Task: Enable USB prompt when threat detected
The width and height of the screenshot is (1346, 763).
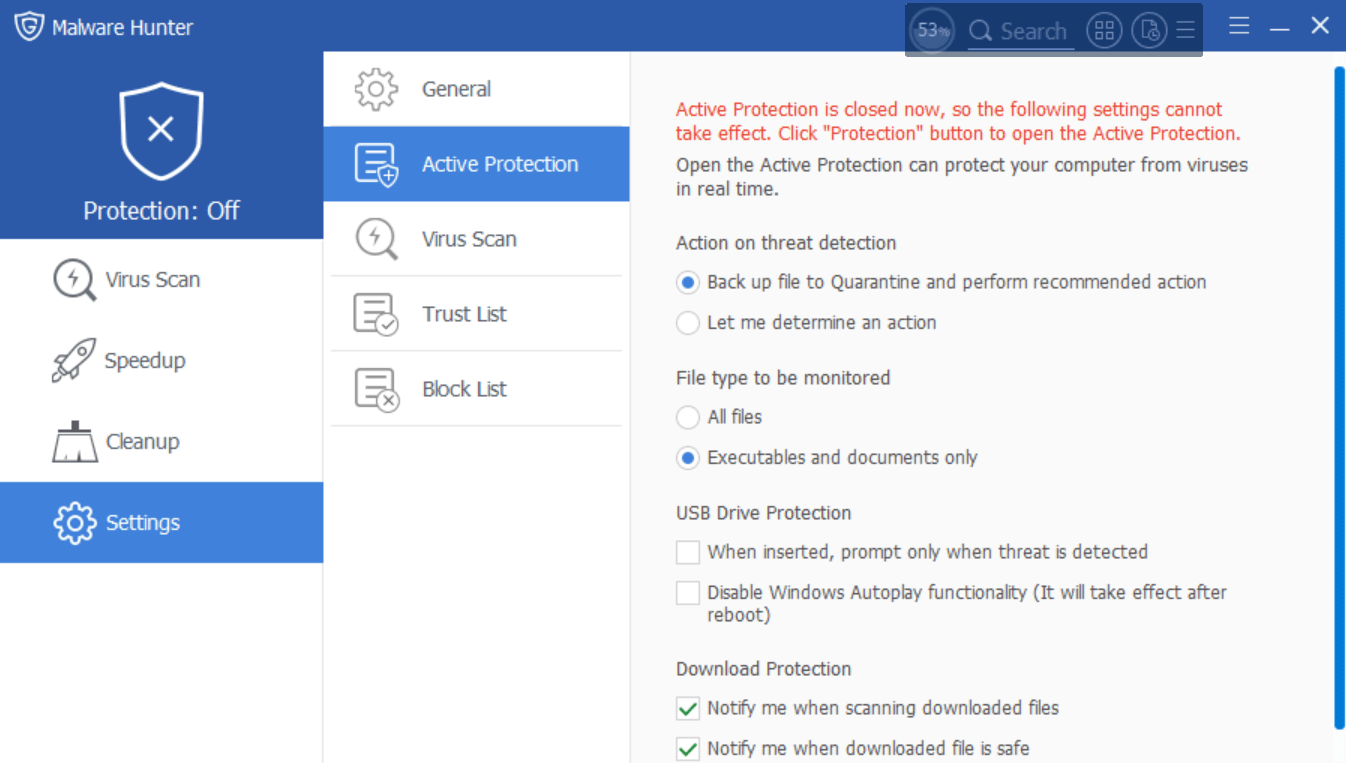Action: point(687,551)
